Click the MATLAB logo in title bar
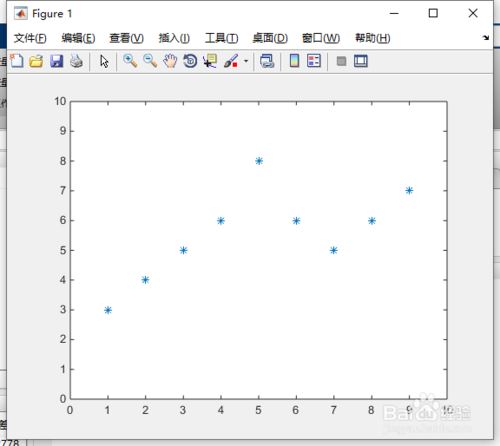This screenshot has width=500, height=446. [21, 13]
